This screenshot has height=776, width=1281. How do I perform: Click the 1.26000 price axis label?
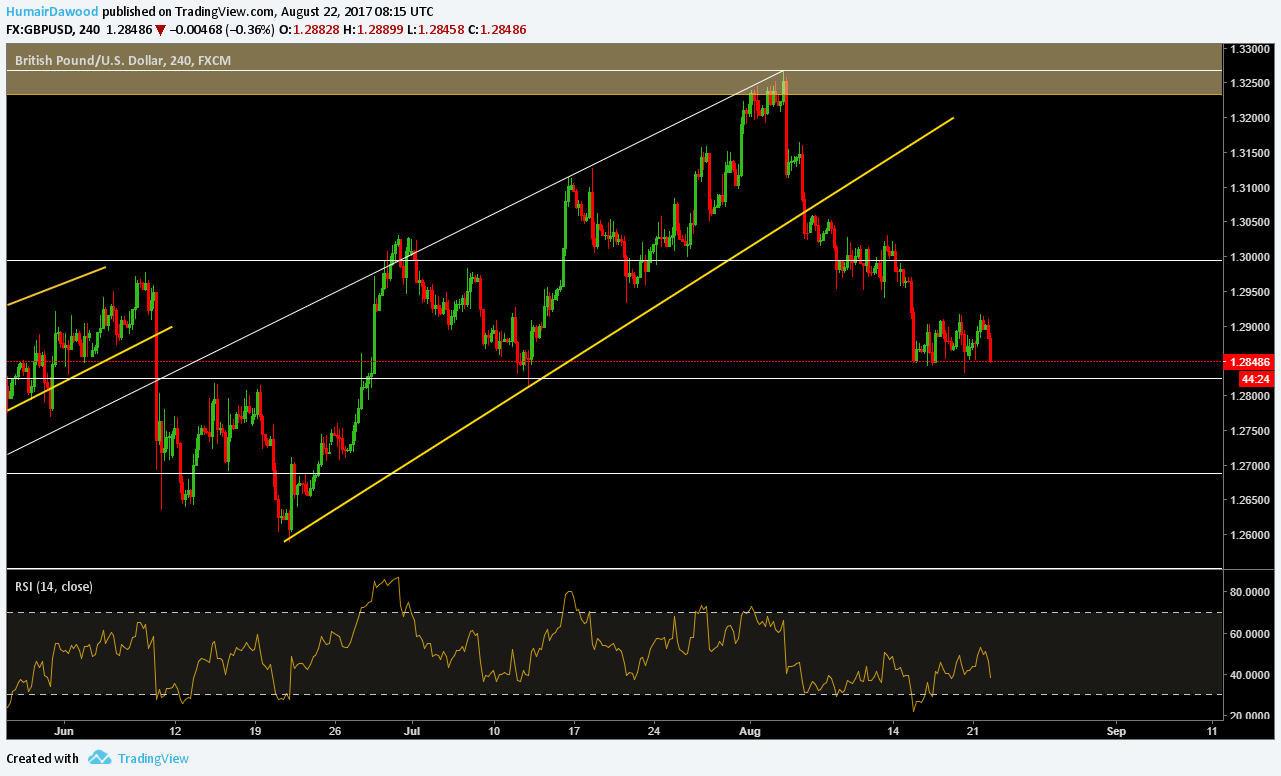1250,536
